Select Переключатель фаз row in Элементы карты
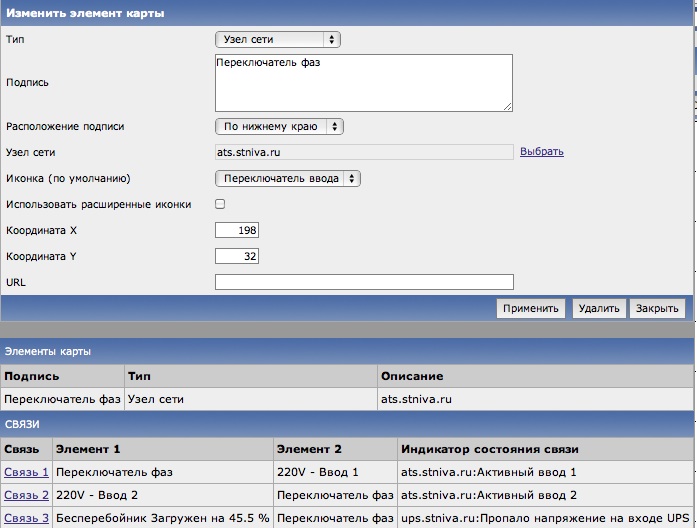The height and width of the screenshot is (528, 697). pos(62,399)
